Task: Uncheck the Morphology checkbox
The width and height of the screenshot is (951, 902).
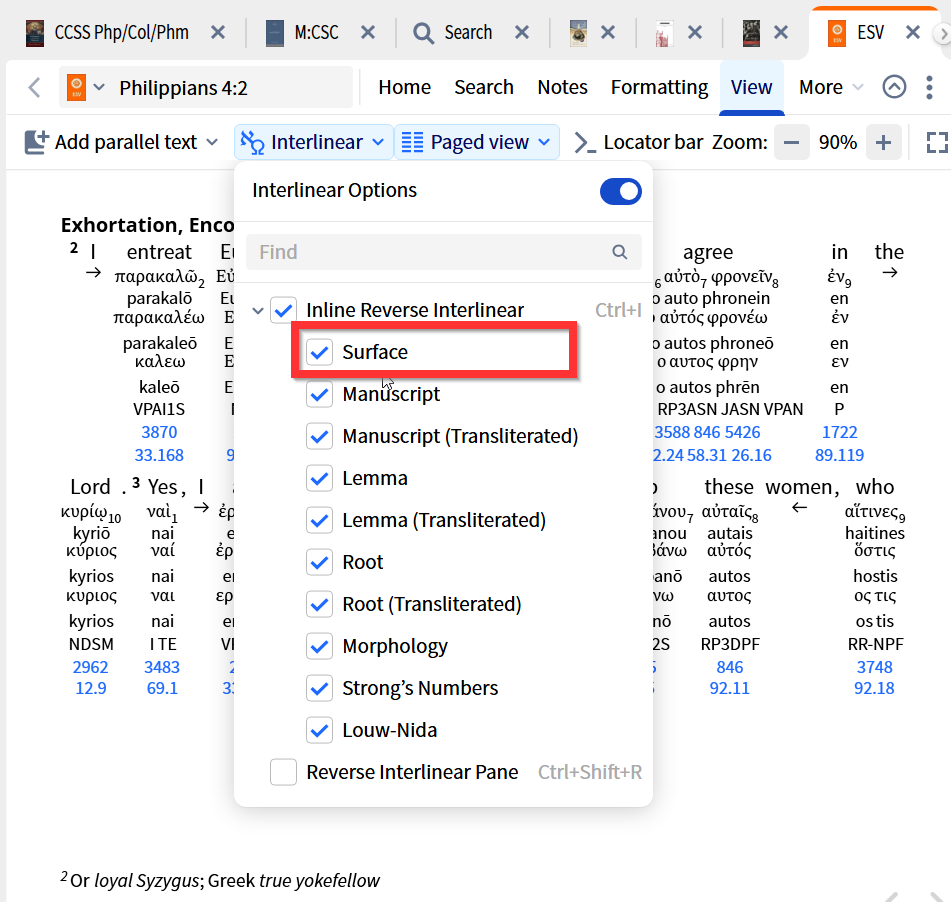Action: 319,646
